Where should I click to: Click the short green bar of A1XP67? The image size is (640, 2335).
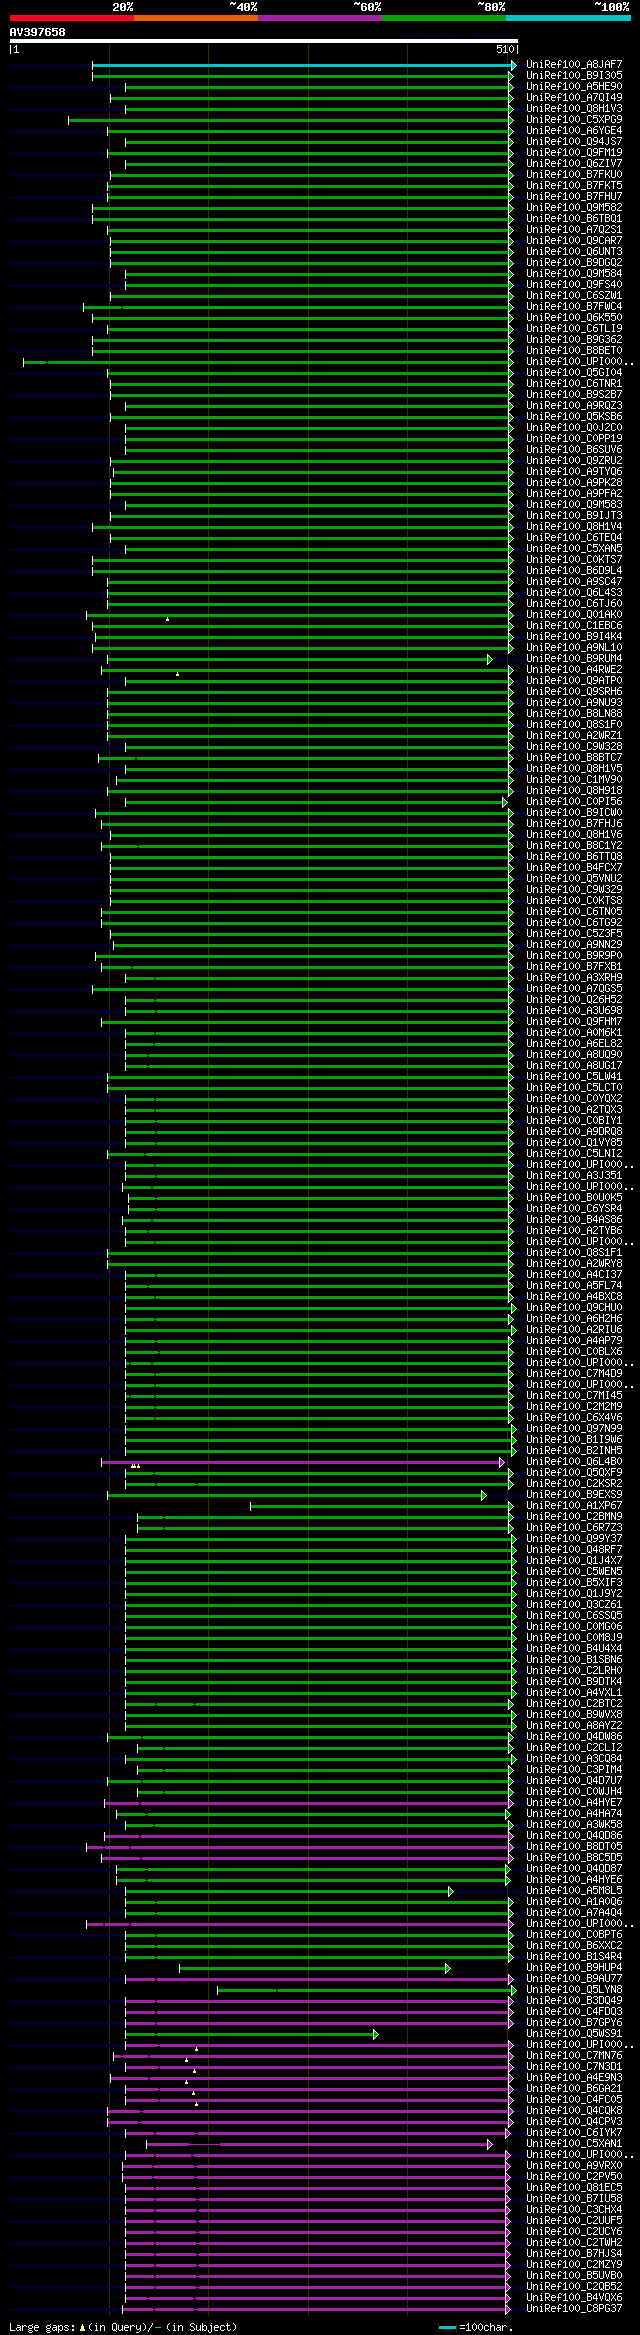tap(380, 1506)
